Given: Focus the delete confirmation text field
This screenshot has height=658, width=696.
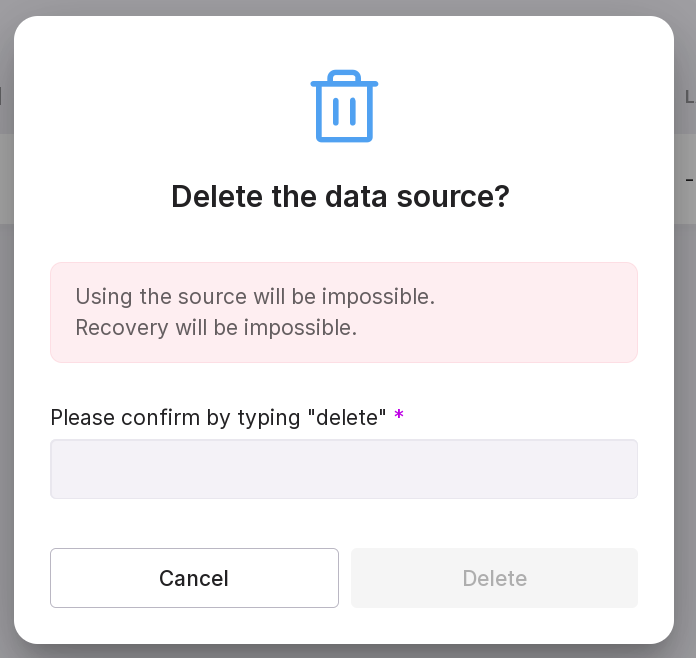Looking at the screenshot, I should tap(344, 469).
